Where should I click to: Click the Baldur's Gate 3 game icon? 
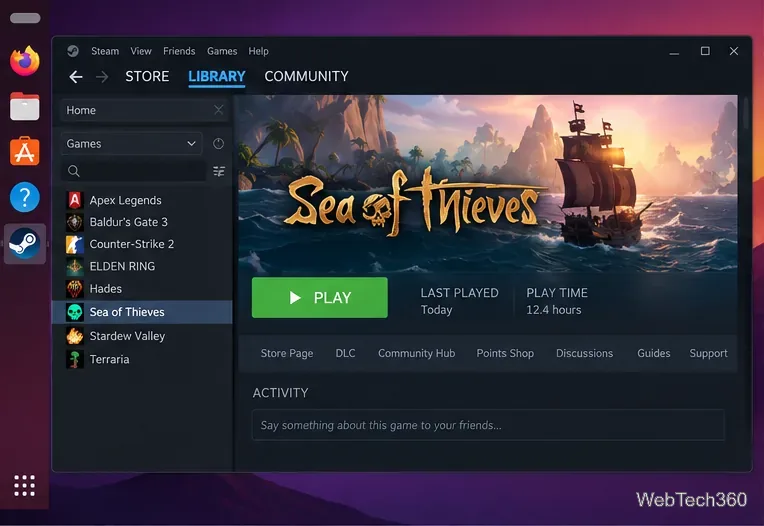[x=75, y=222]
